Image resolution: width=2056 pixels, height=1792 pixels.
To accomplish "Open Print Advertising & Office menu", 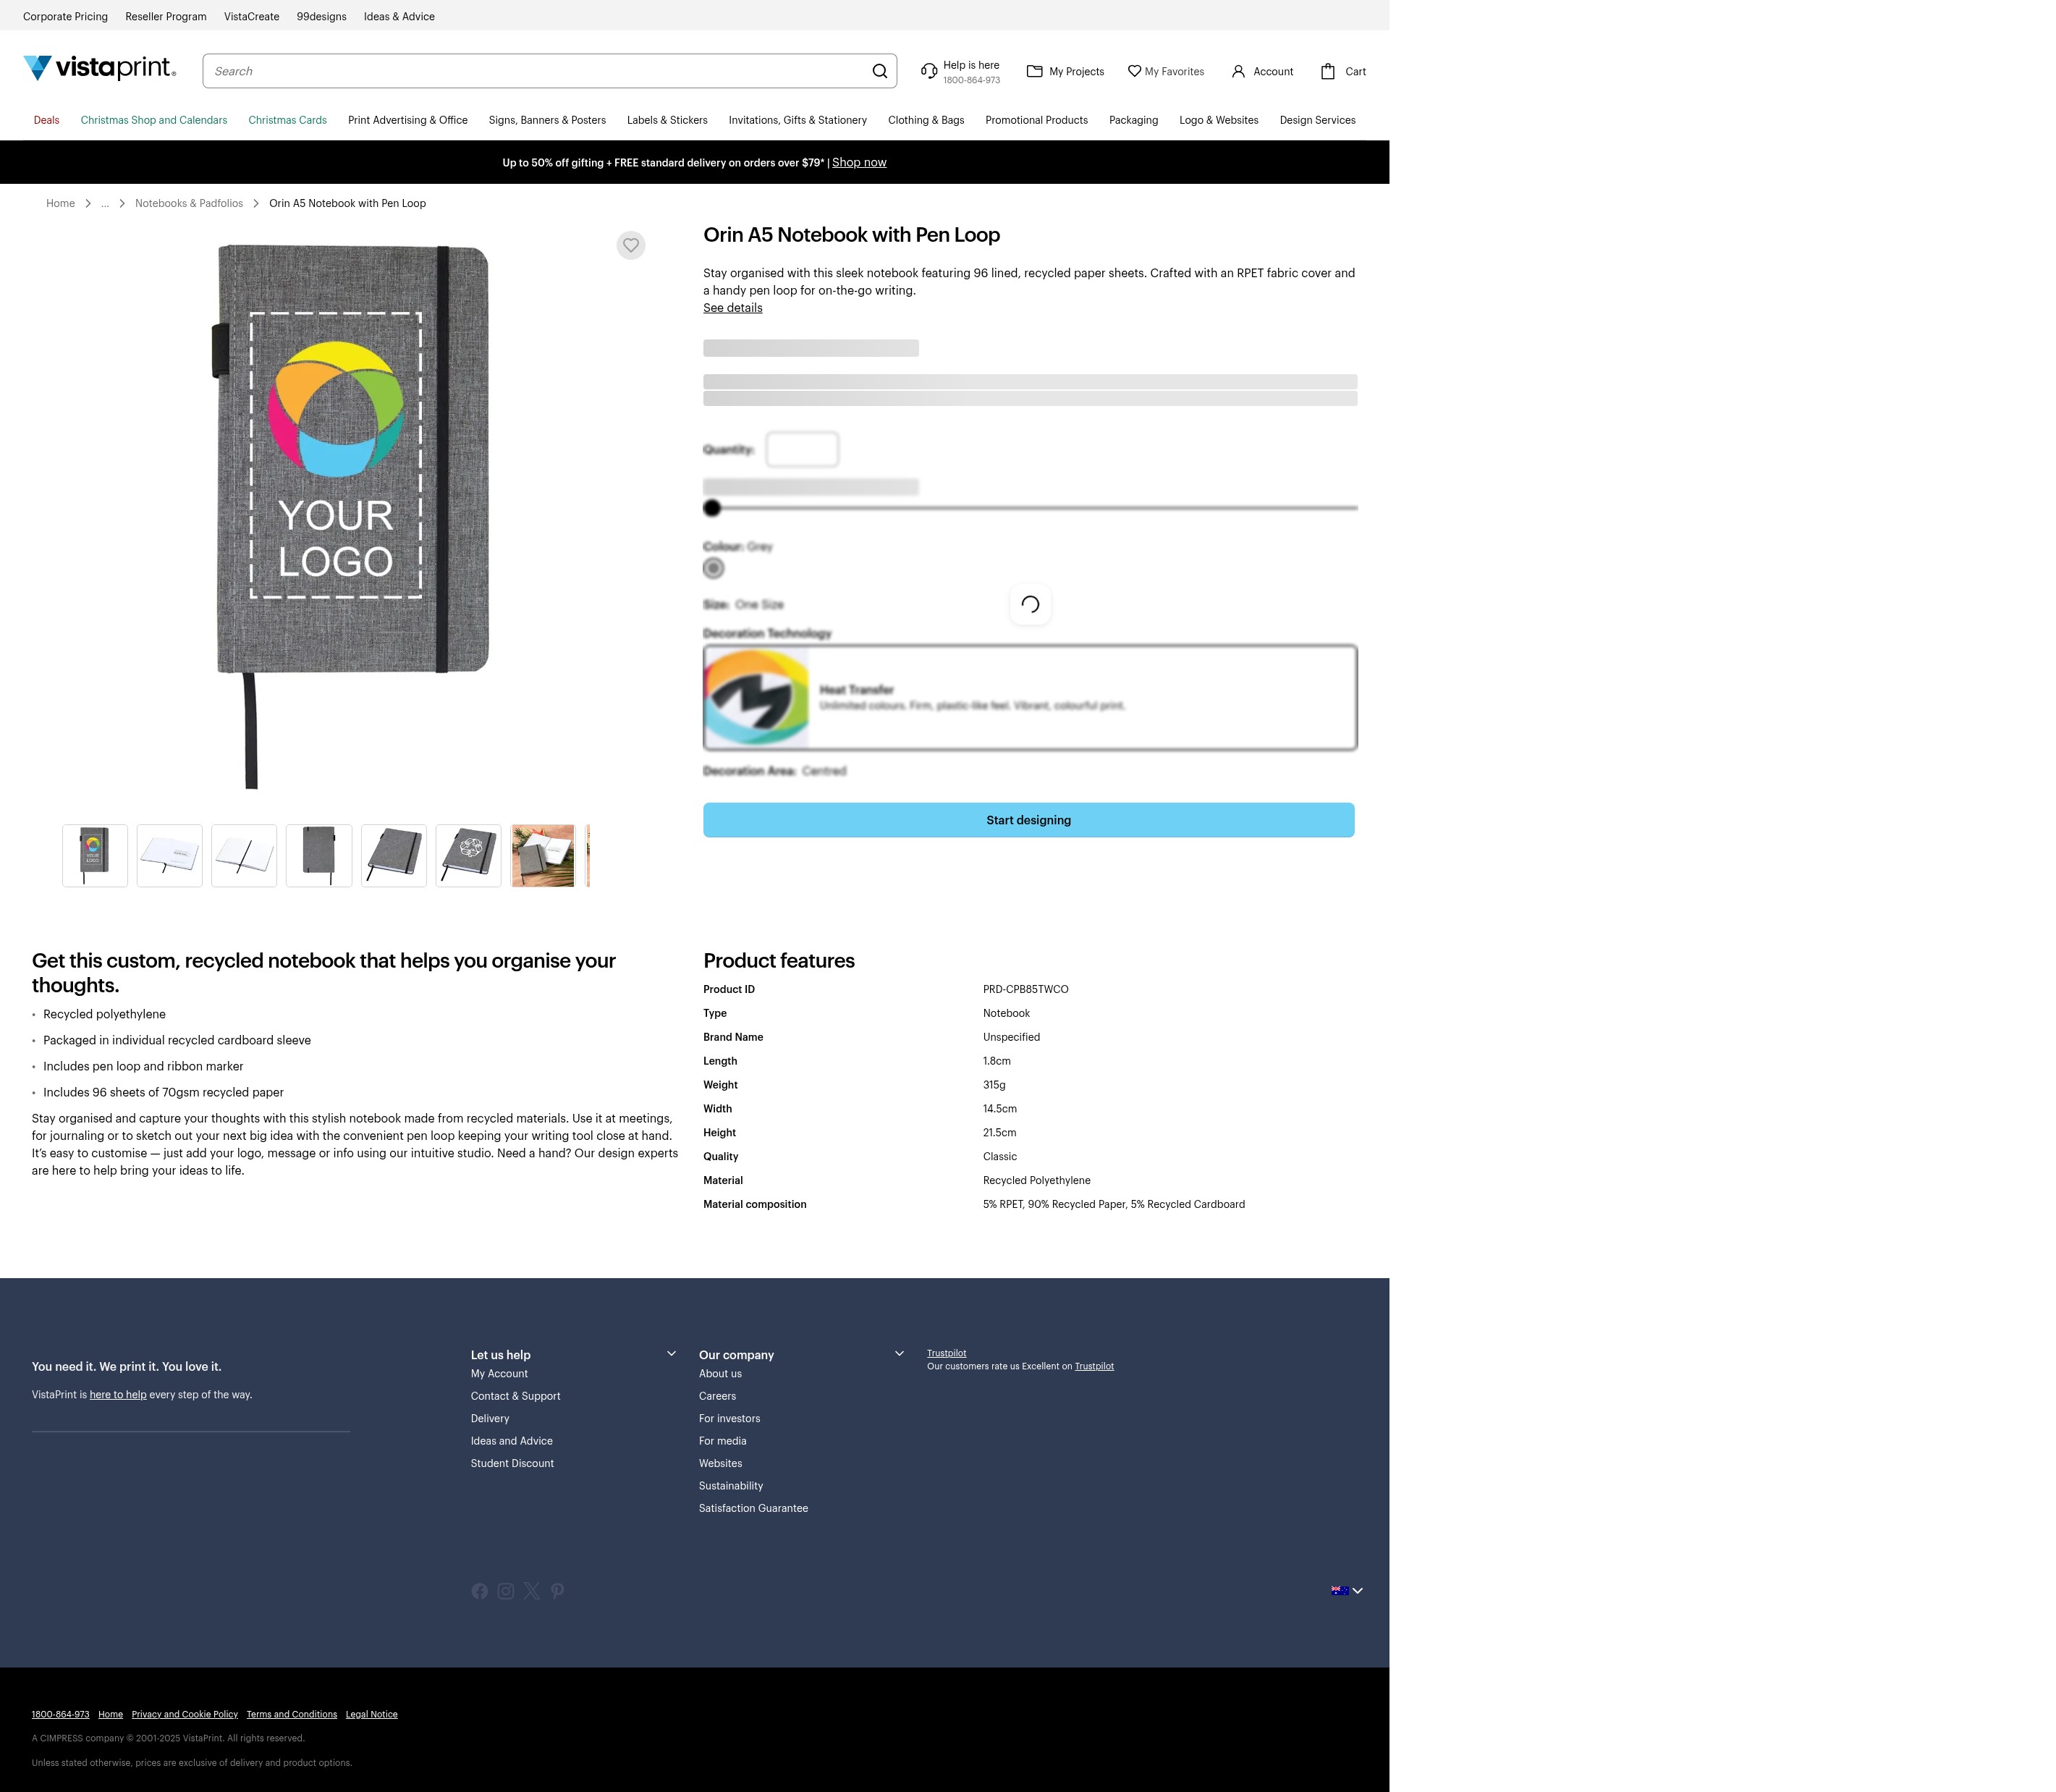I will click(x=408, y=120).
